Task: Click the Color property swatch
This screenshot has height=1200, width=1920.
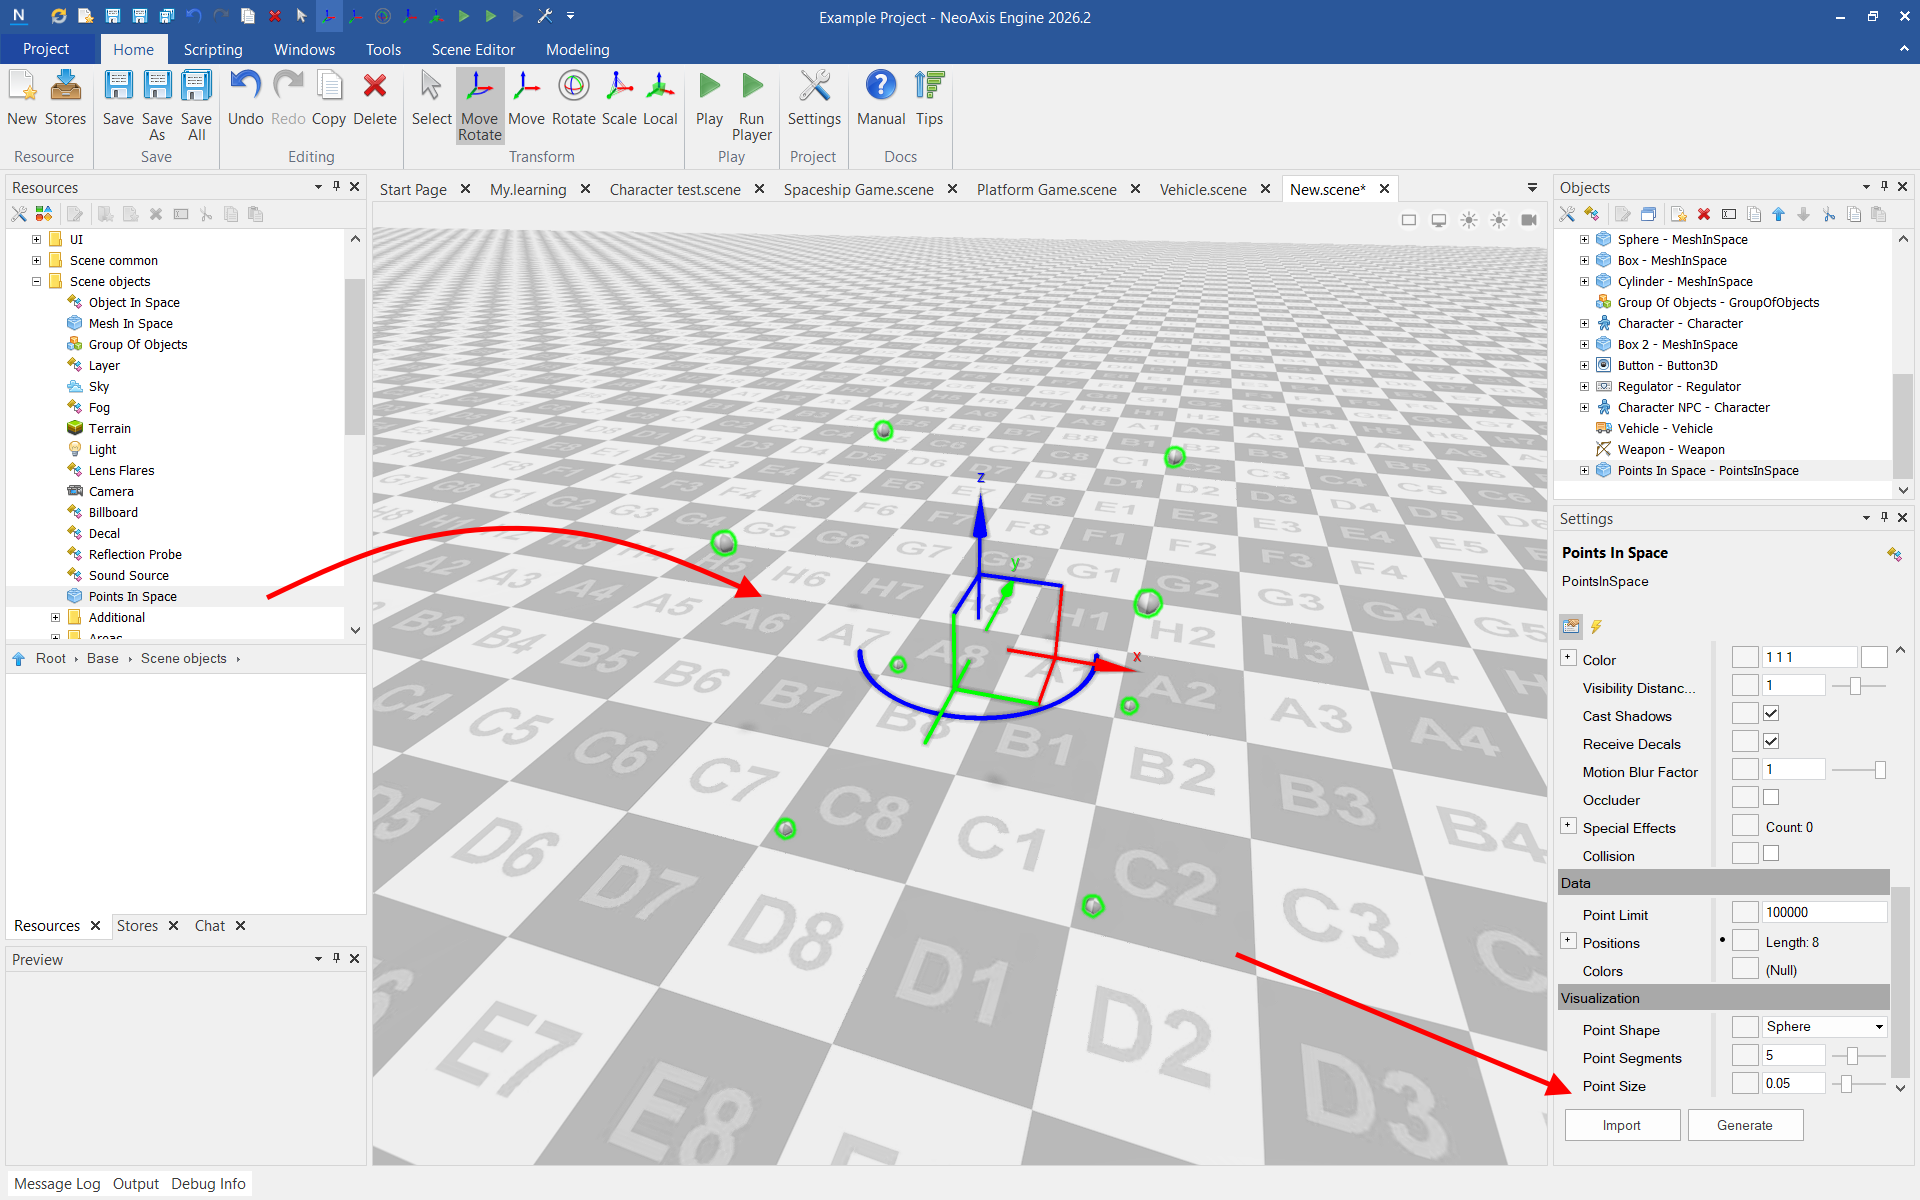Action: pyautogui.click(x=1874, y=657)
